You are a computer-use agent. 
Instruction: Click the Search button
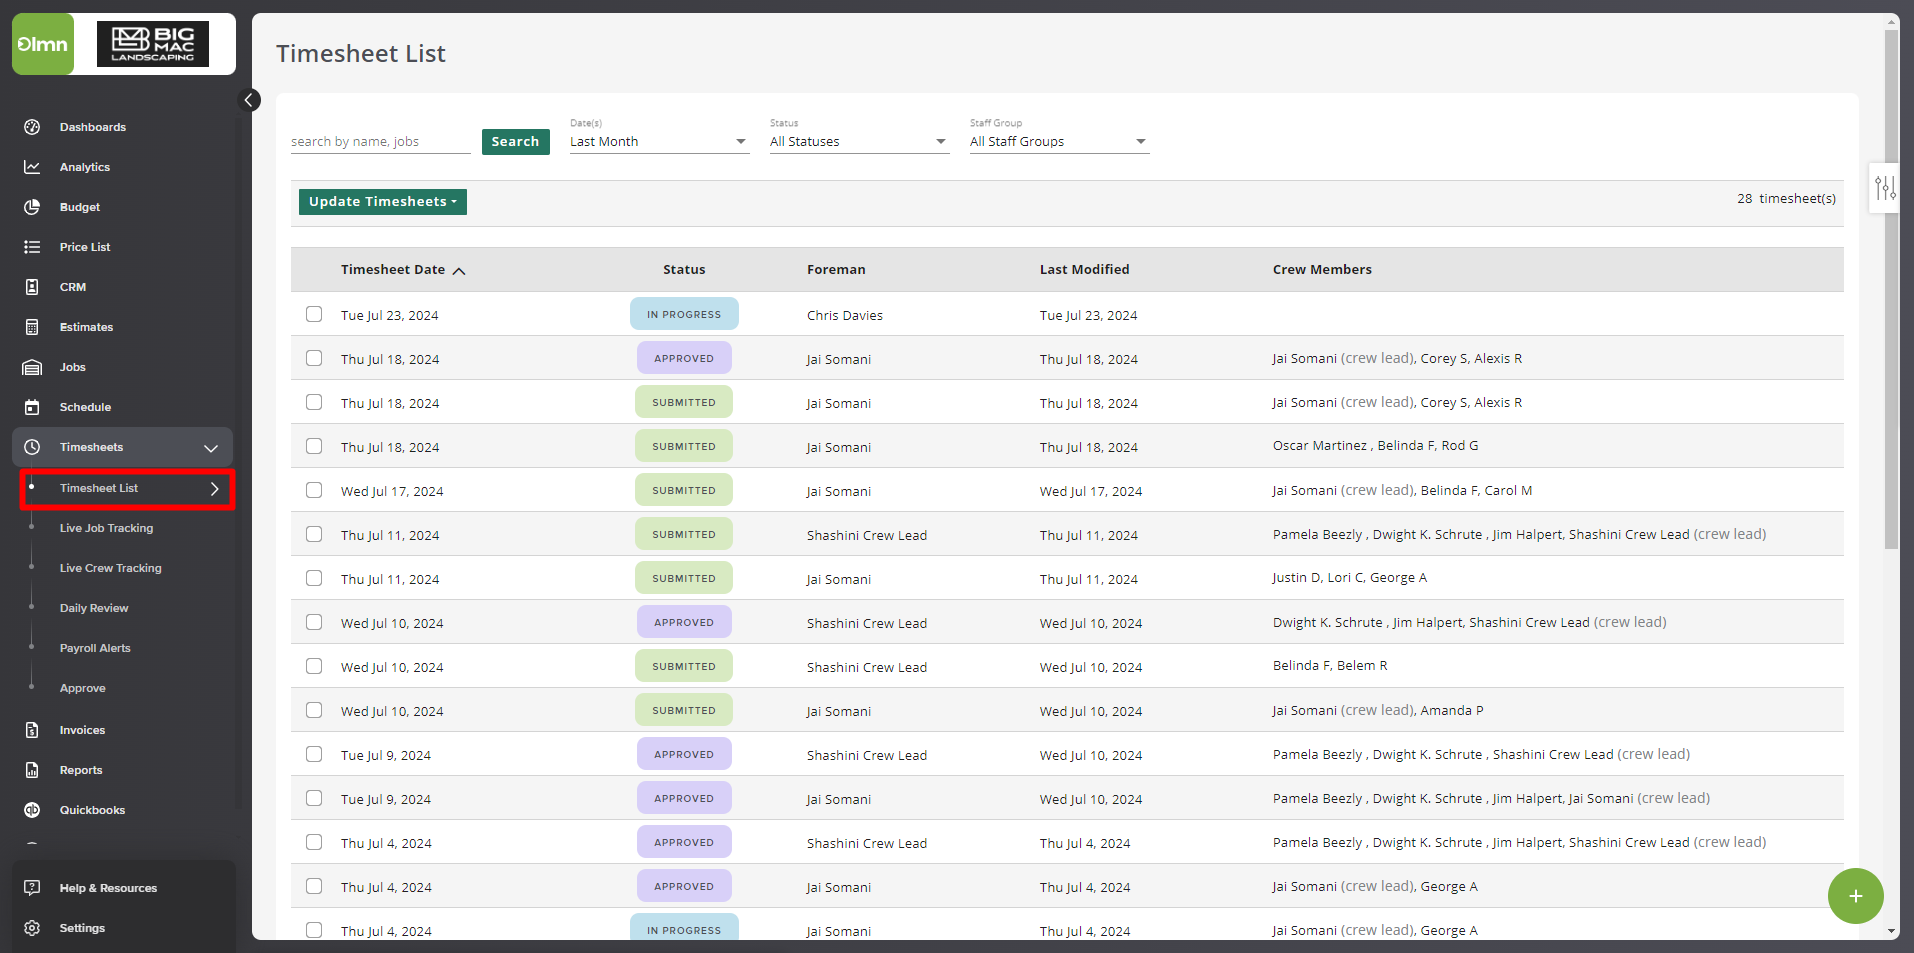[515, 142]
